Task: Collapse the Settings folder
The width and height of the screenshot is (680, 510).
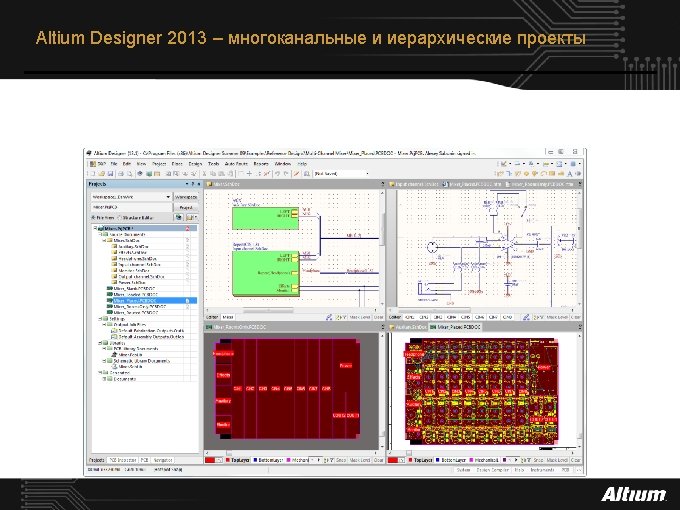Action: pyautogui.click(x=100, y=319)
